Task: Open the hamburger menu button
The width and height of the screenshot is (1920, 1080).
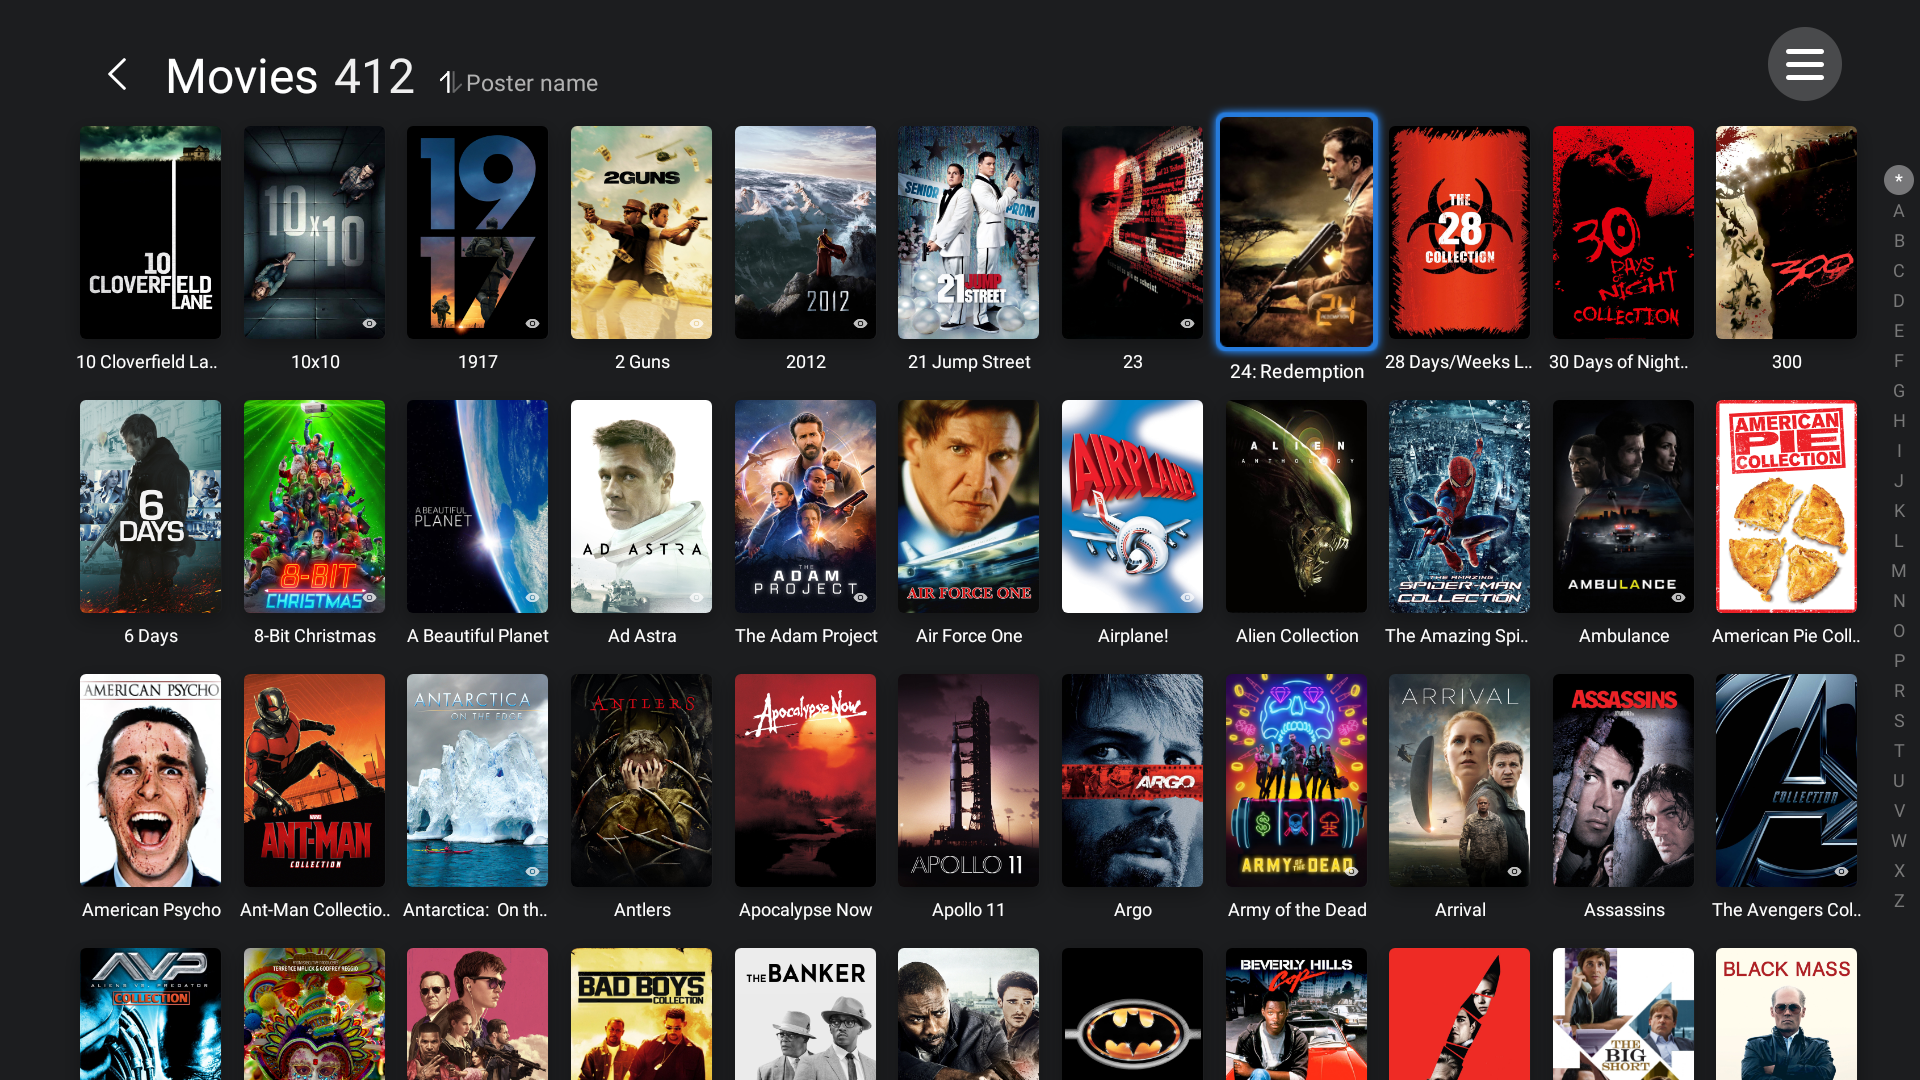Action: pyautogui.click(x=1804, y=64)
